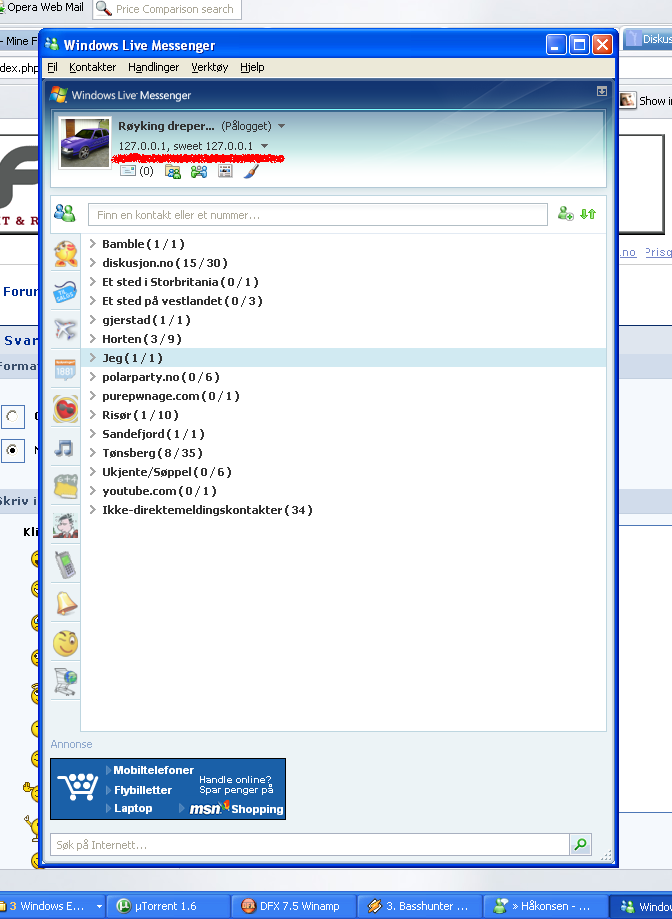This screenshot has height=919, width=672.
Task: Select the Risør group row
Action: point(343,415)
